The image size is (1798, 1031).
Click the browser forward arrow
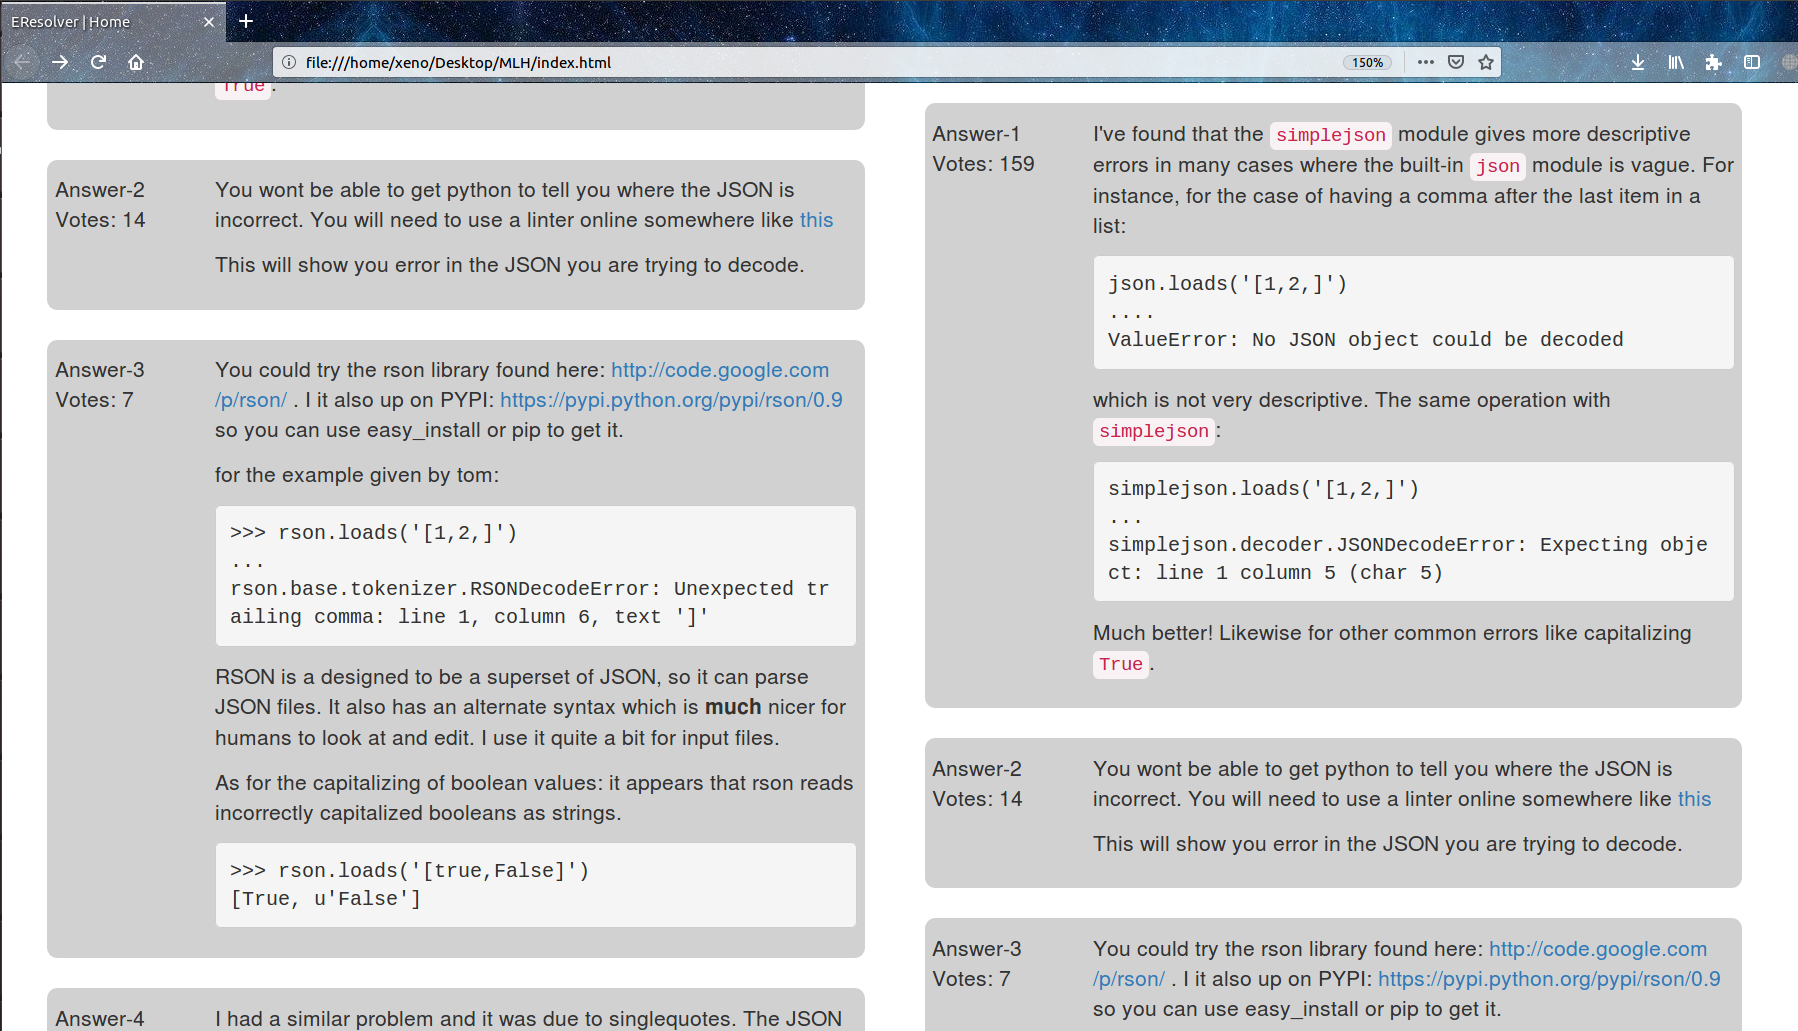(x=60, y=62)
